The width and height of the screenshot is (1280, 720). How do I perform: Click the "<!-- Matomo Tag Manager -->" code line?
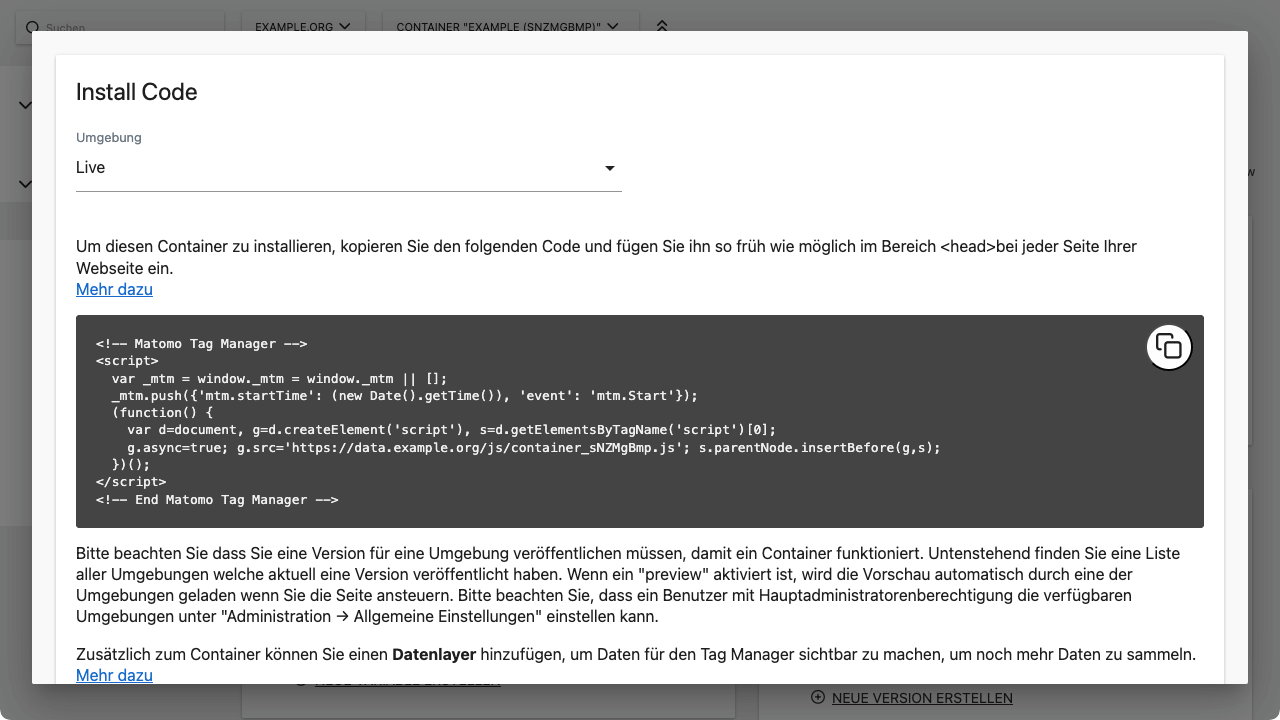[201, 344]
